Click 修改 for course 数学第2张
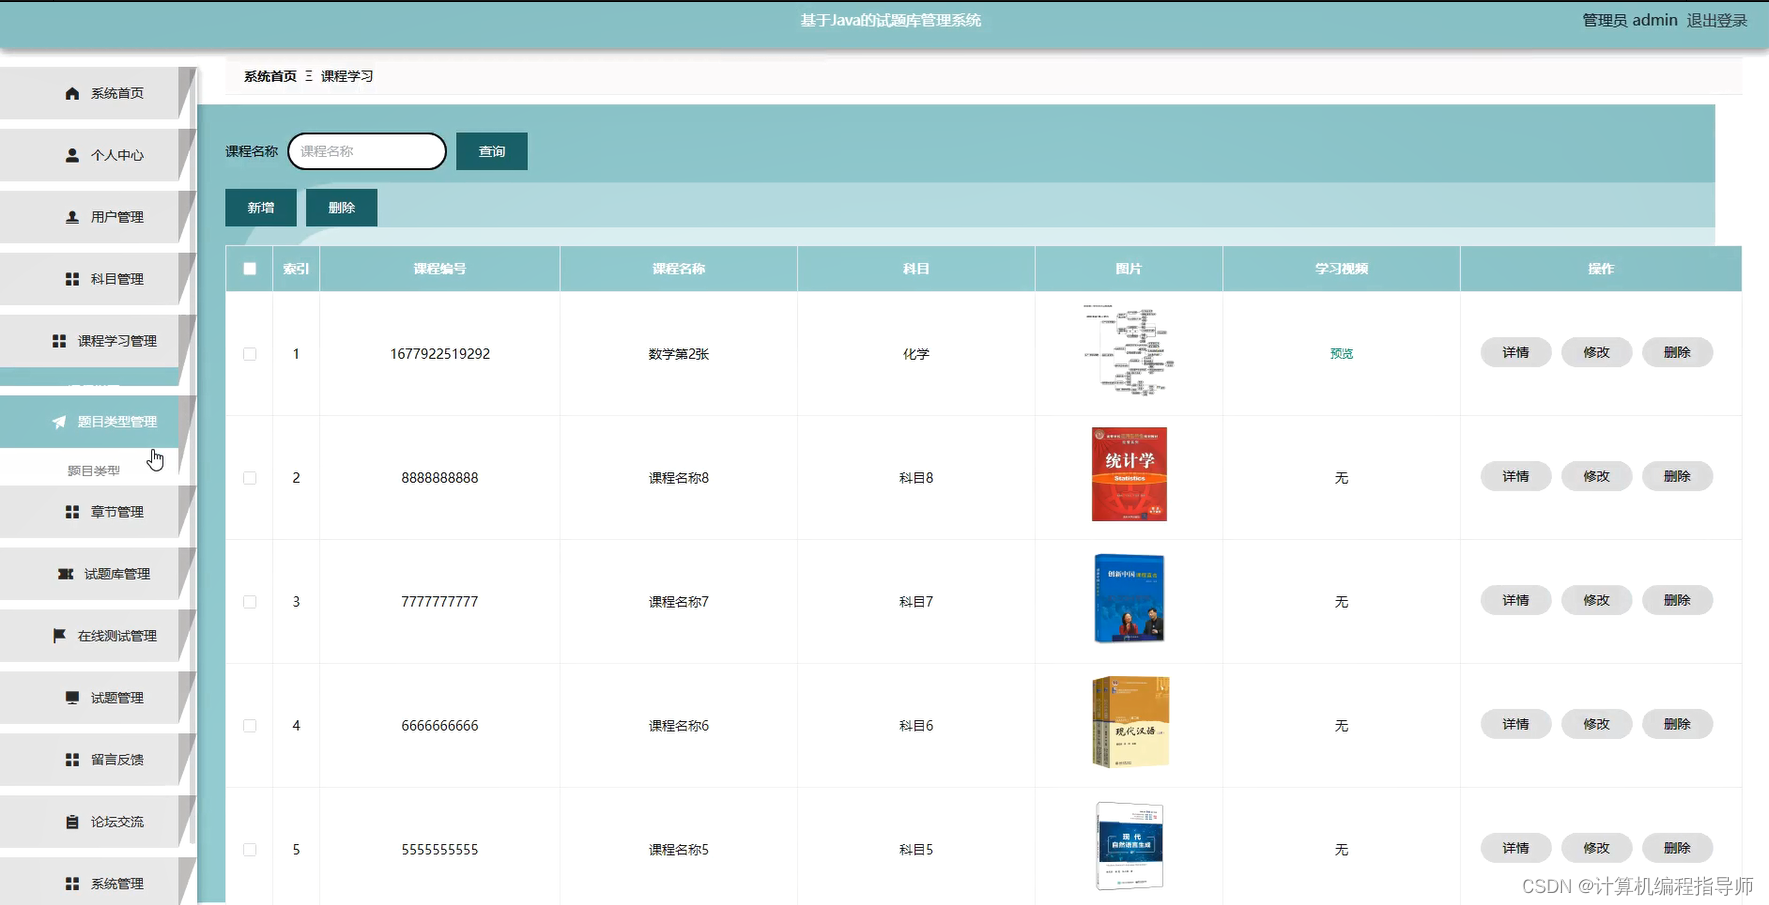Image resolution: width=1769 pixels, height=905 pixels. click(1597, 352)
